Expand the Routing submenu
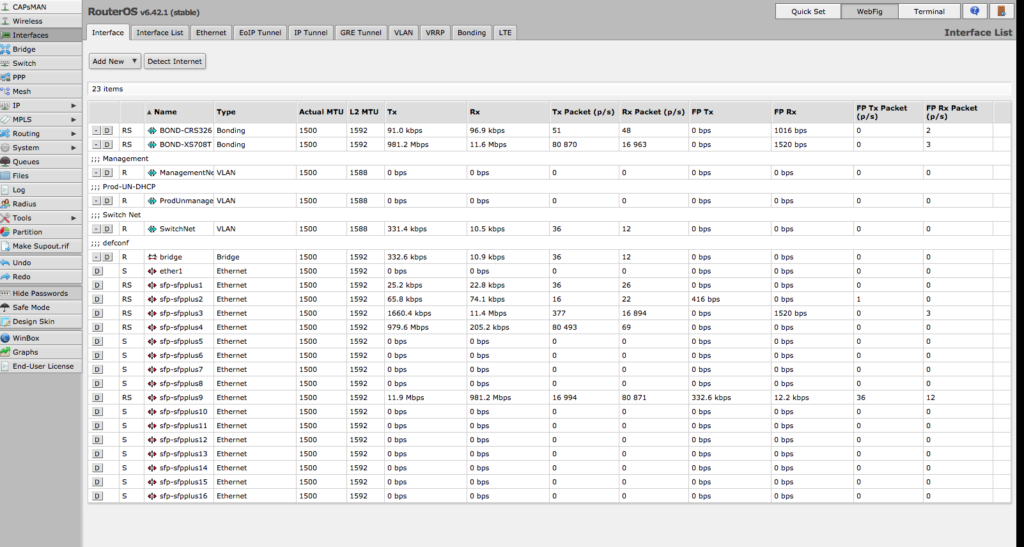 (40, 133)
